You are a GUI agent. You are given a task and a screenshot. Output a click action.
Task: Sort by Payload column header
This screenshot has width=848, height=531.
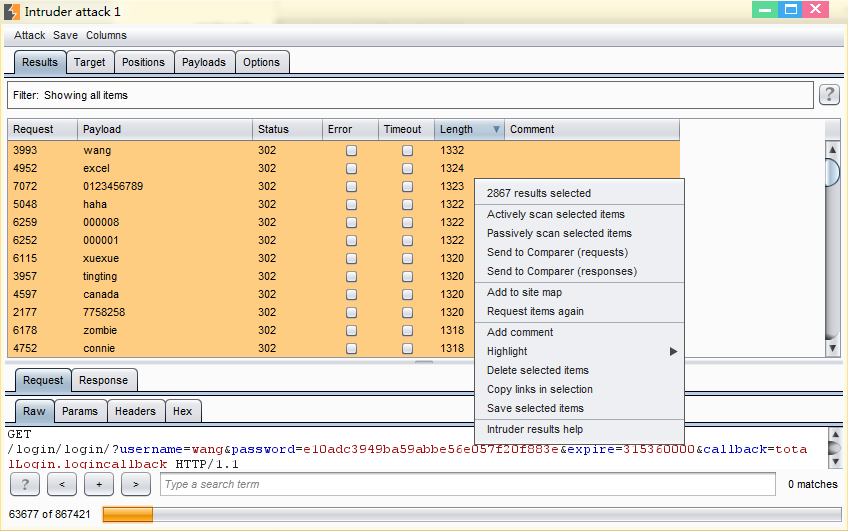[165, 129]
